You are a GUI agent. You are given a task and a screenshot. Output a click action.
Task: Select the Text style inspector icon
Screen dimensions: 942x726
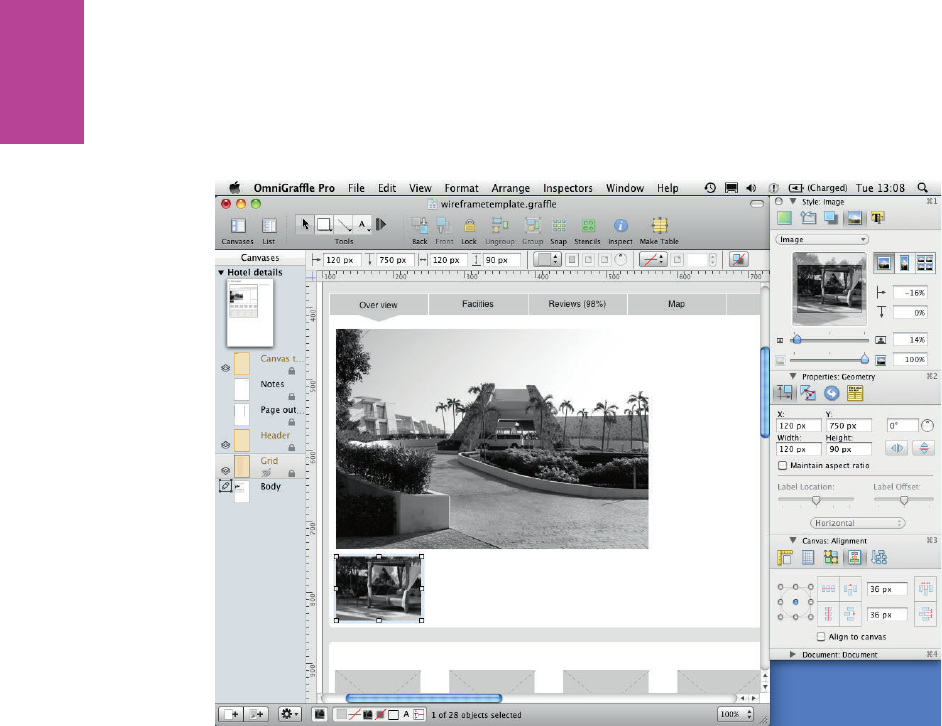[877, 217]
